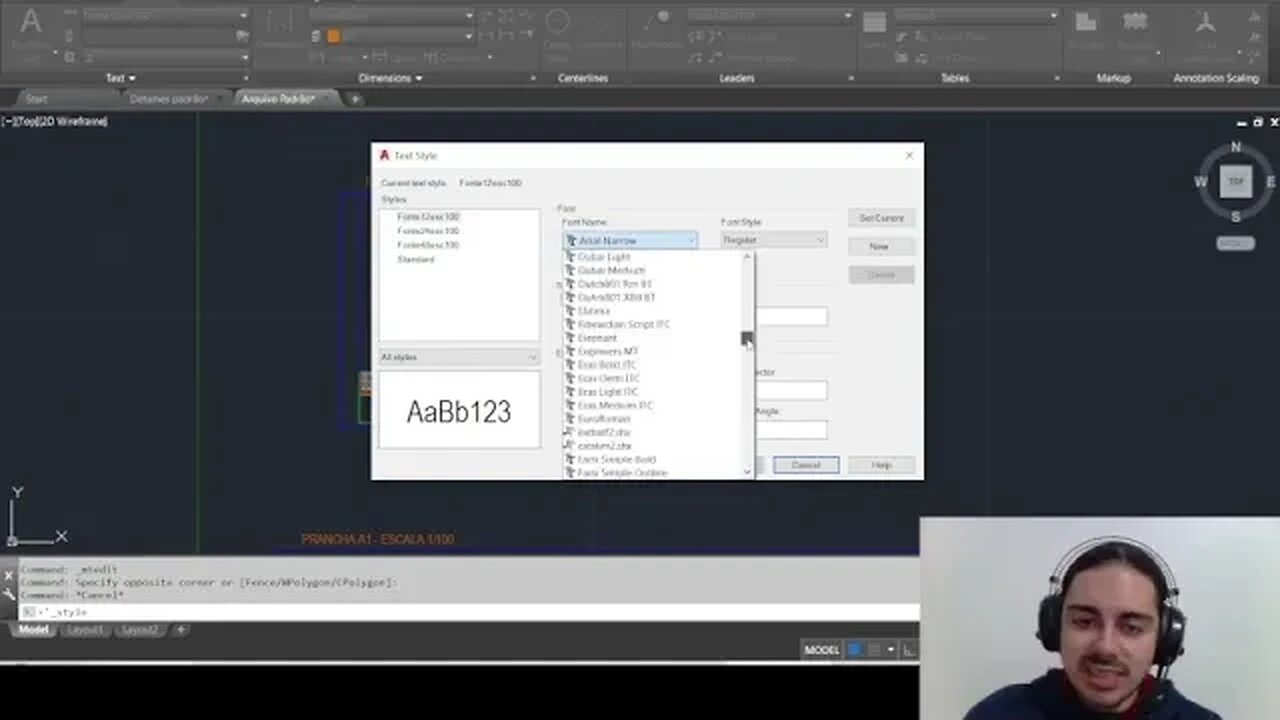Viewport: 1280px width, 720px height.
Task: Click the font list scrollbar thumb
Action: point(747,340)
